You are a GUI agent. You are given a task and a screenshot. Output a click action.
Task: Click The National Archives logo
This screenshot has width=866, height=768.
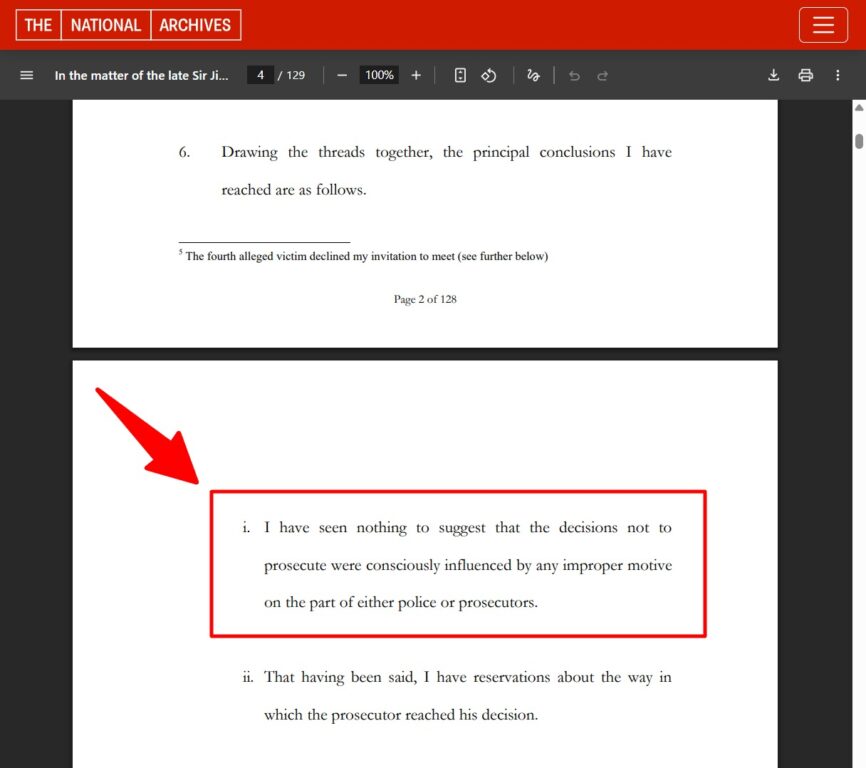(x=128, y=25)
